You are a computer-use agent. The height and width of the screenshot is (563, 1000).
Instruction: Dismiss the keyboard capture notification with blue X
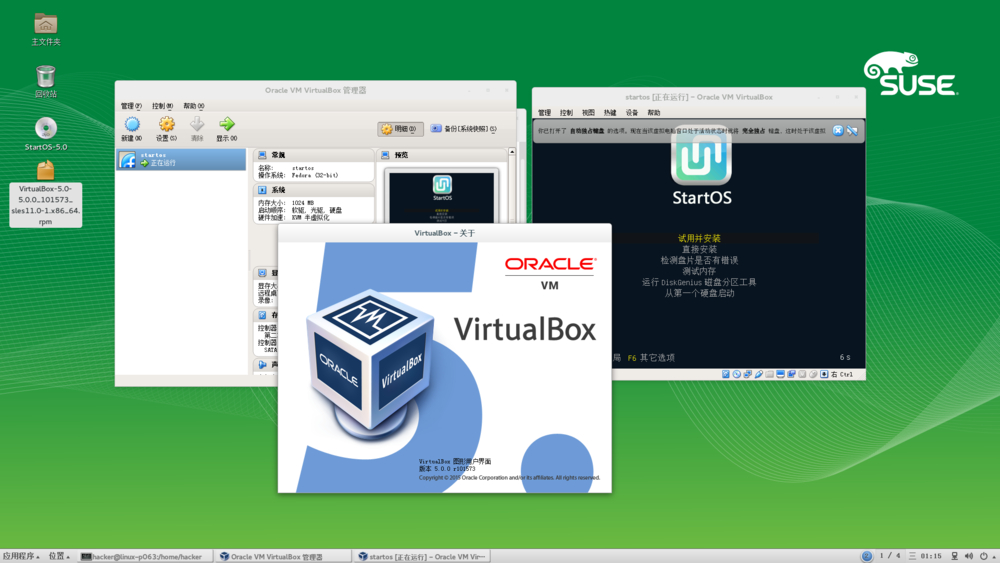(x=838, y=131)
